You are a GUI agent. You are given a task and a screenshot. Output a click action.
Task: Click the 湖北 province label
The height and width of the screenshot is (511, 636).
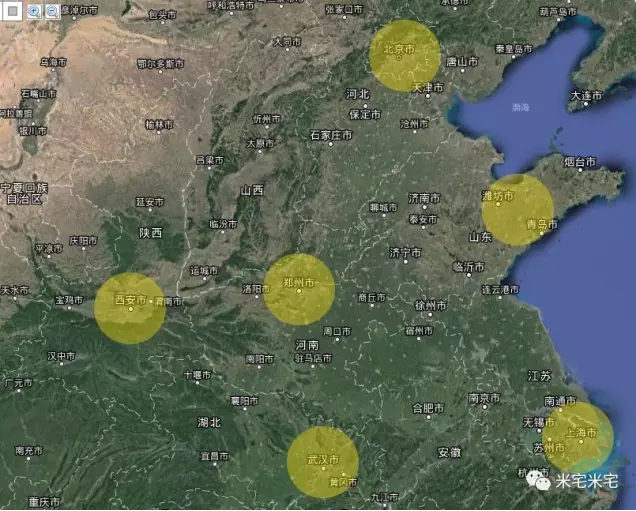click(209, 422)
